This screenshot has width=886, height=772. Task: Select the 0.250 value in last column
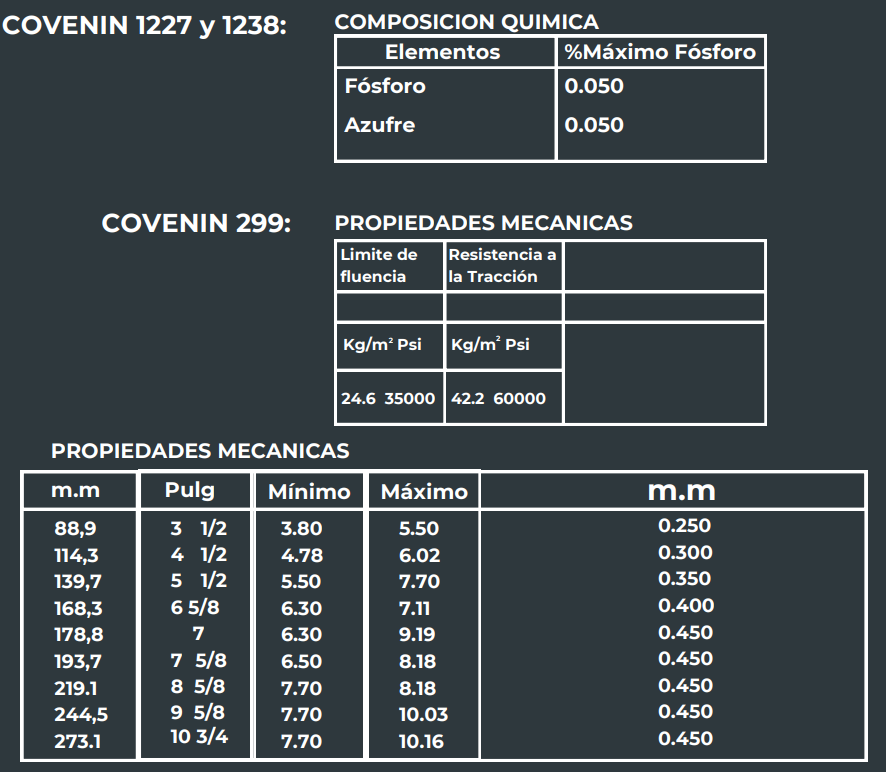coord(685,526)
